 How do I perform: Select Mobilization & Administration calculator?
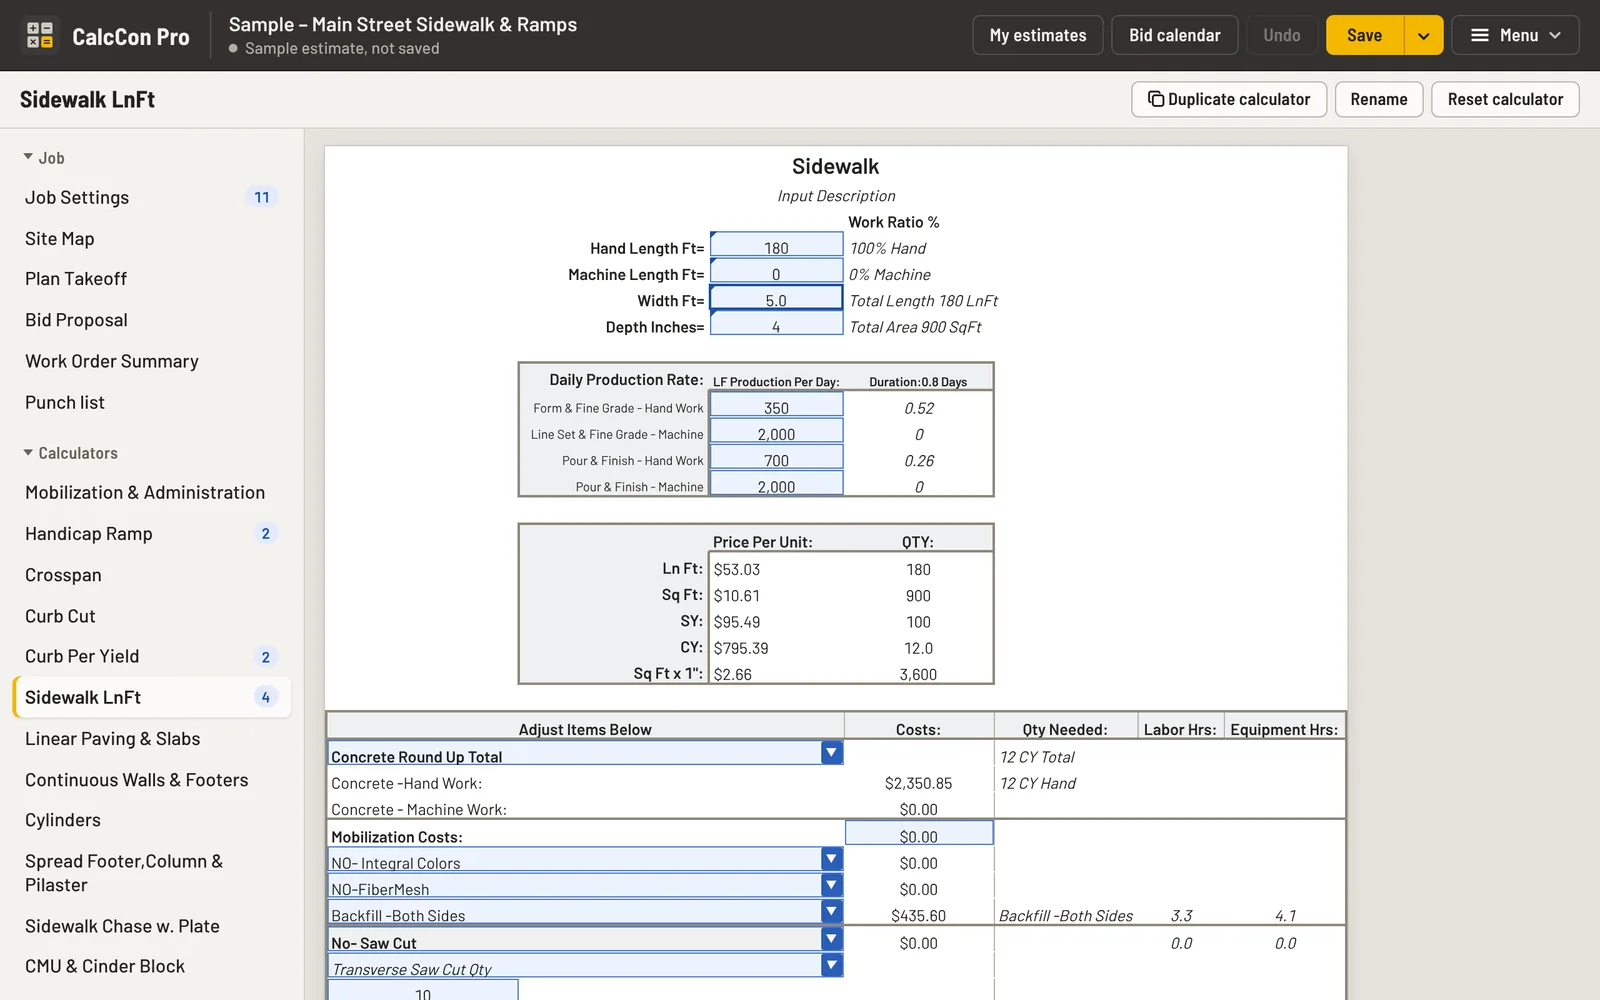click(152, 493)
